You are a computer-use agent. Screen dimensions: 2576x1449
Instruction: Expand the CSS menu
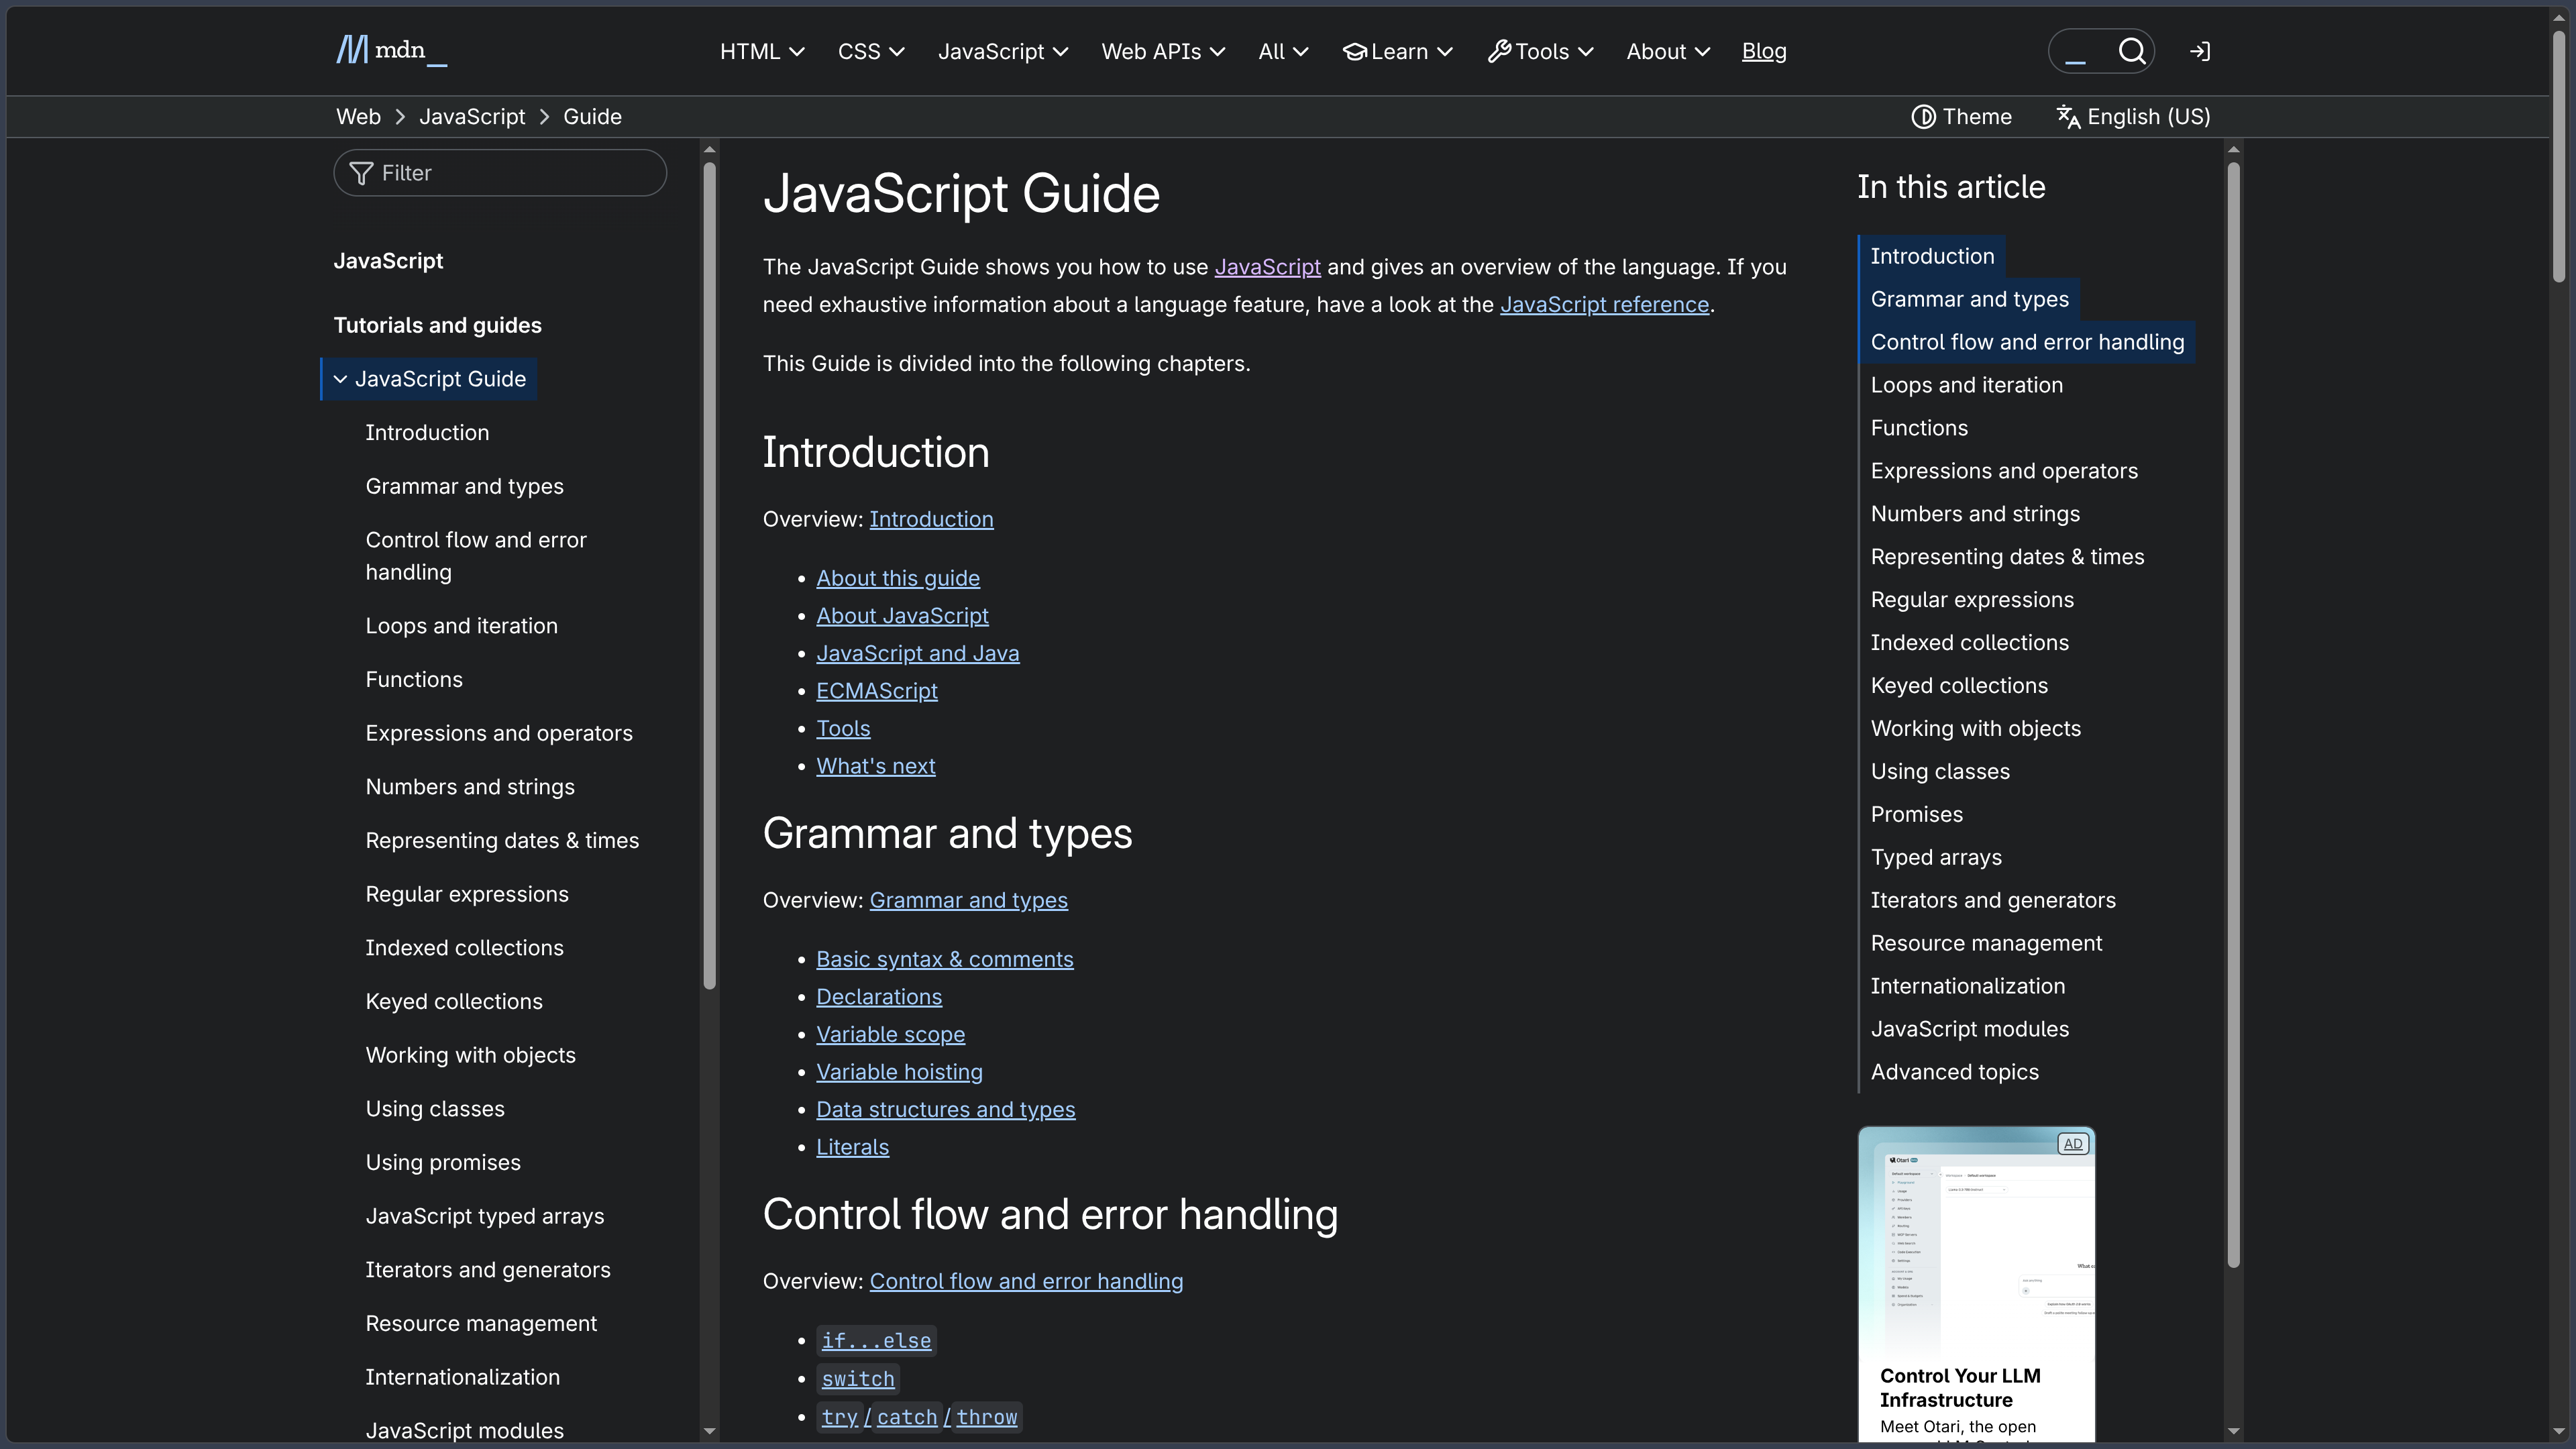871,51
